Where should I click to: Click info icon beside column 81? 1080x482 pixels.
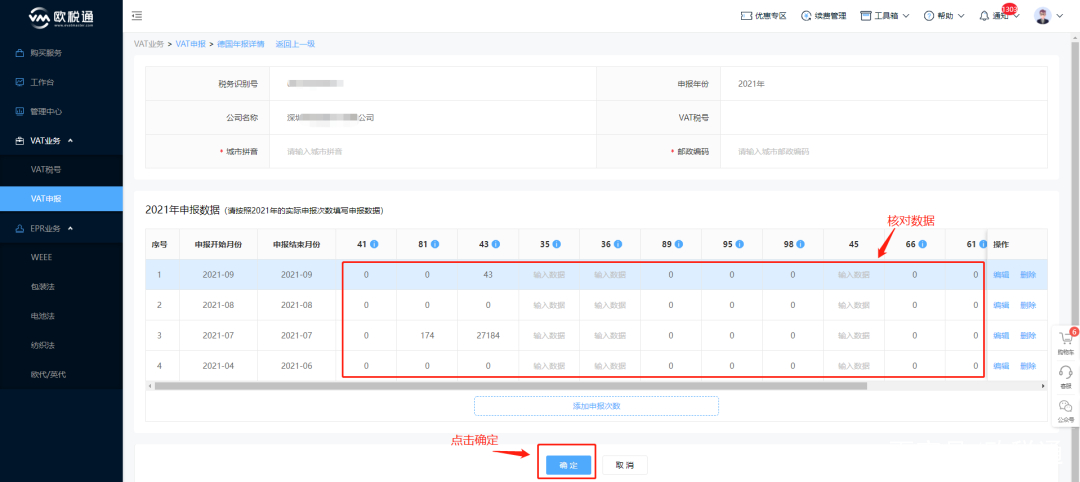[435, 244]
